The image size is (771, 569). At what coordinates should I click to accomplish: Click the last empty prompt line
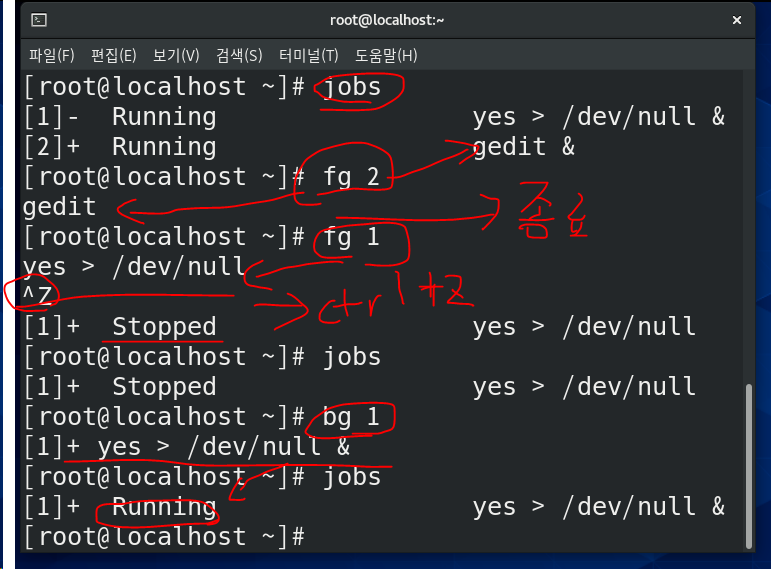(x=164, y=537)
